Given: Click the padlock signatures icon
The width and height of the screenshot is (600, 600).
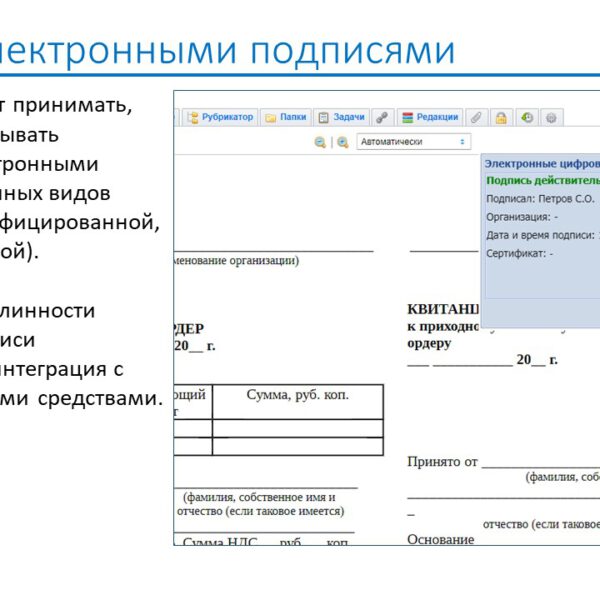Looking at the screenshot, I should tap(501, 117).
